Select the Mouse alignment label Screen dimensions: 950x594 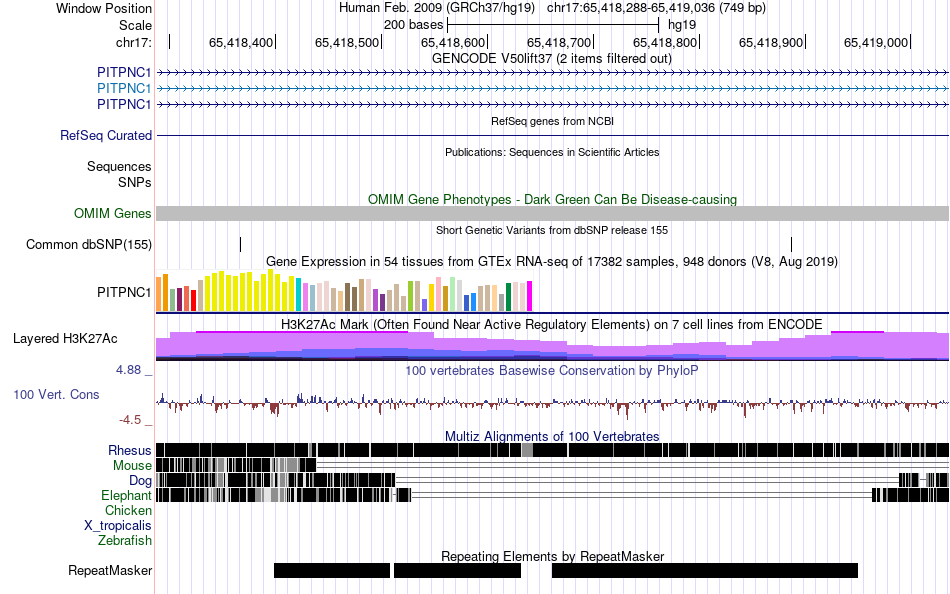point(132,466)
